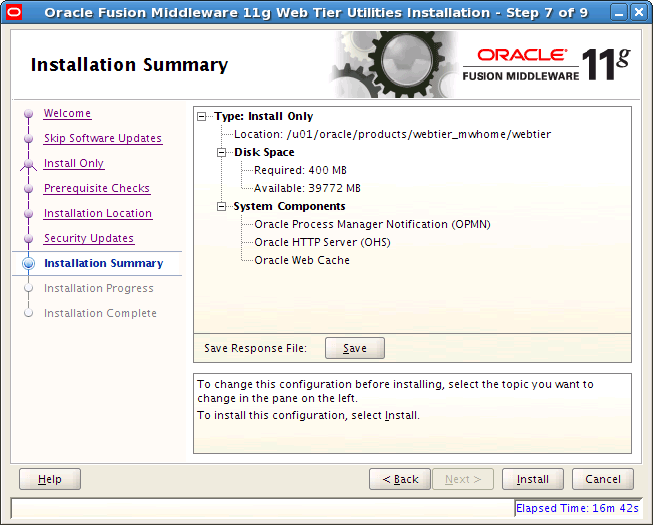Click the Welcome step bullet icon
Viewport: 653px width, 525px height.
pos(28,113)
